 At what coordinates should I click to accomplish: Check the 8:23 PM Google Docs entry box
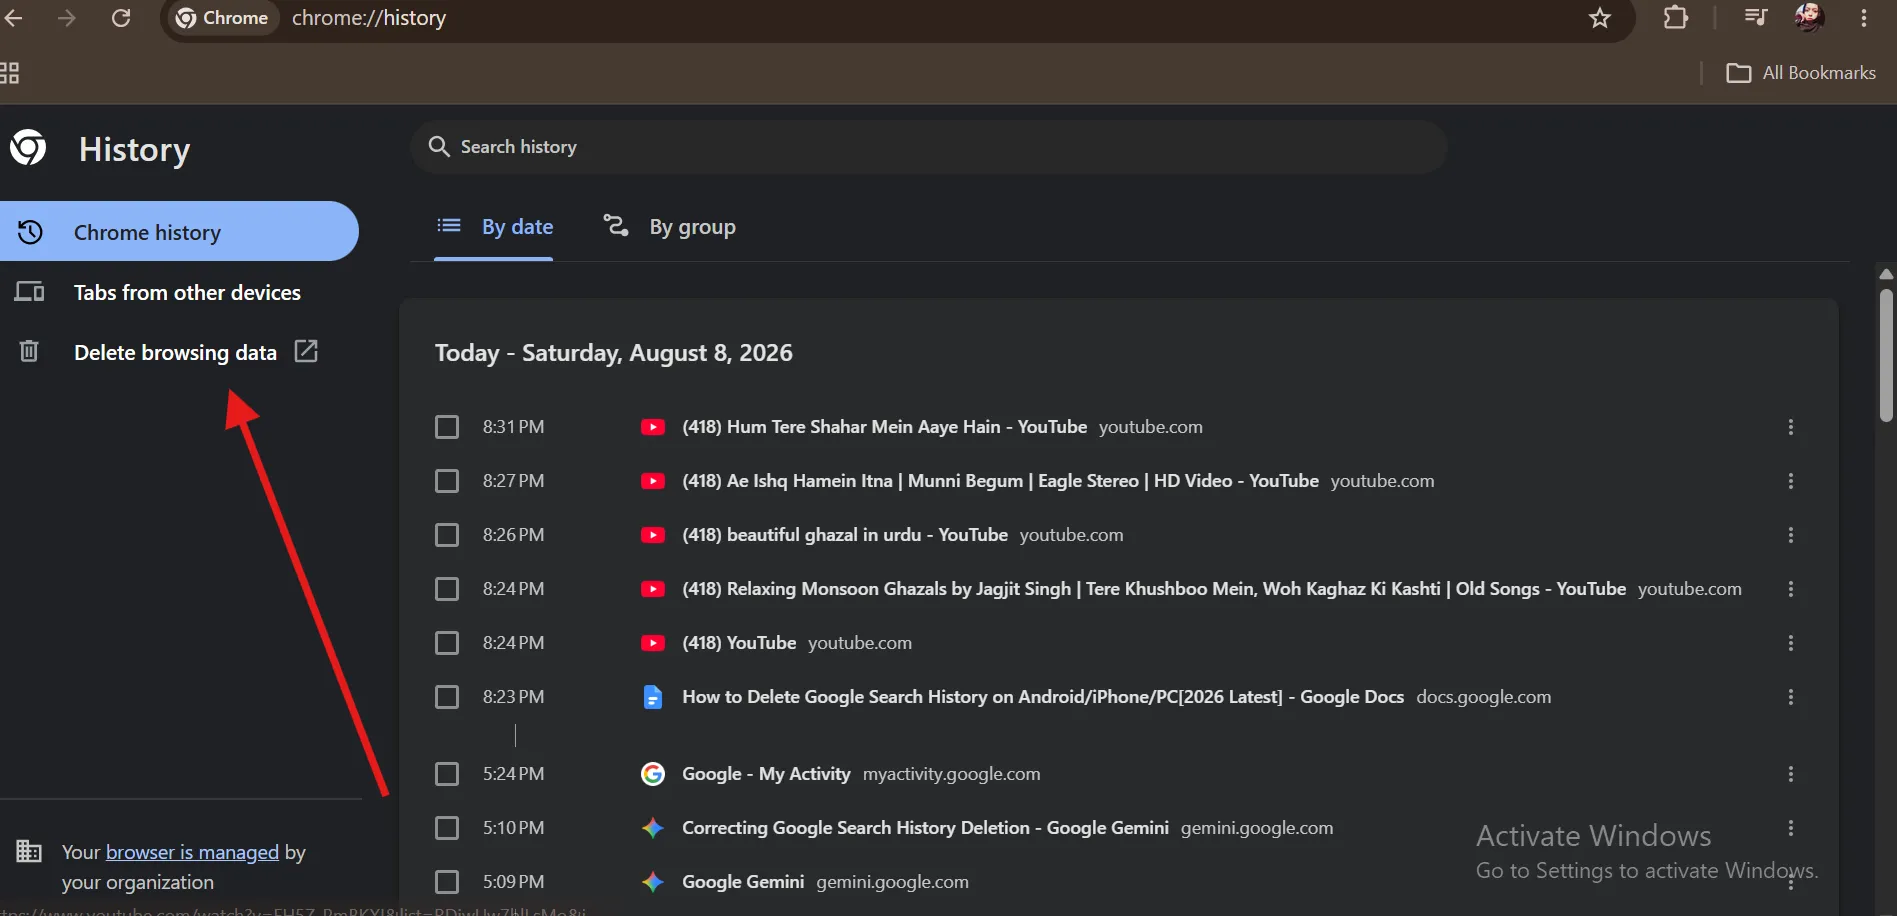point(447,697)
